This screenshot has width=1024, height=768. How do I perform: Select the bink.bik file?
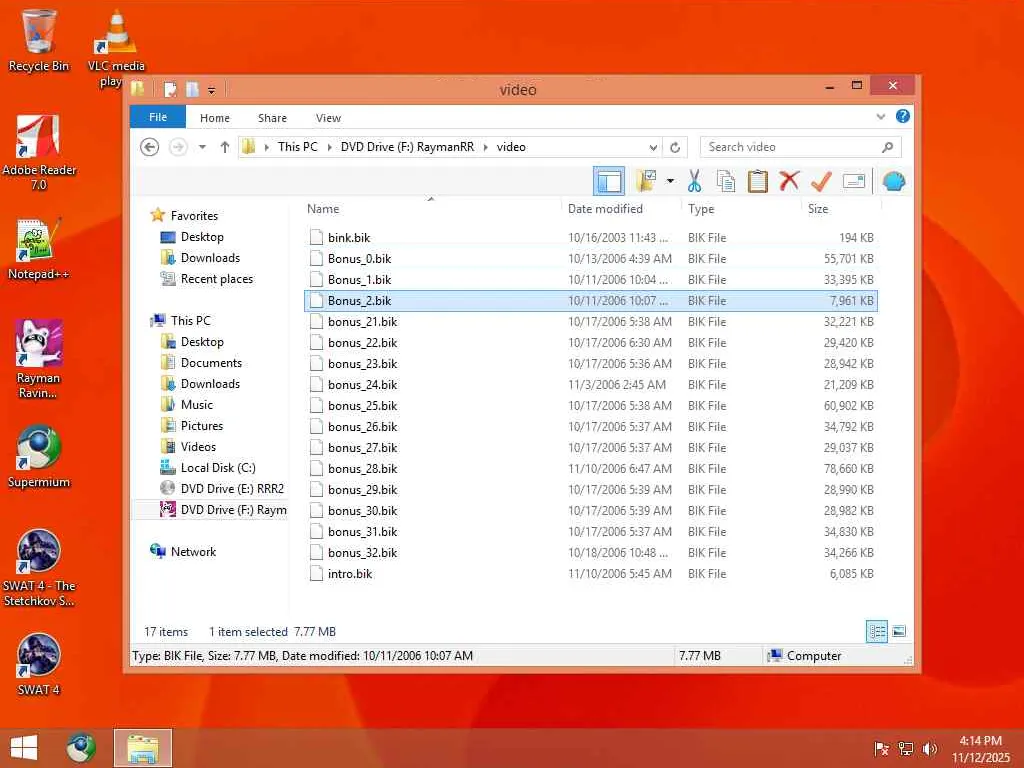590,238
